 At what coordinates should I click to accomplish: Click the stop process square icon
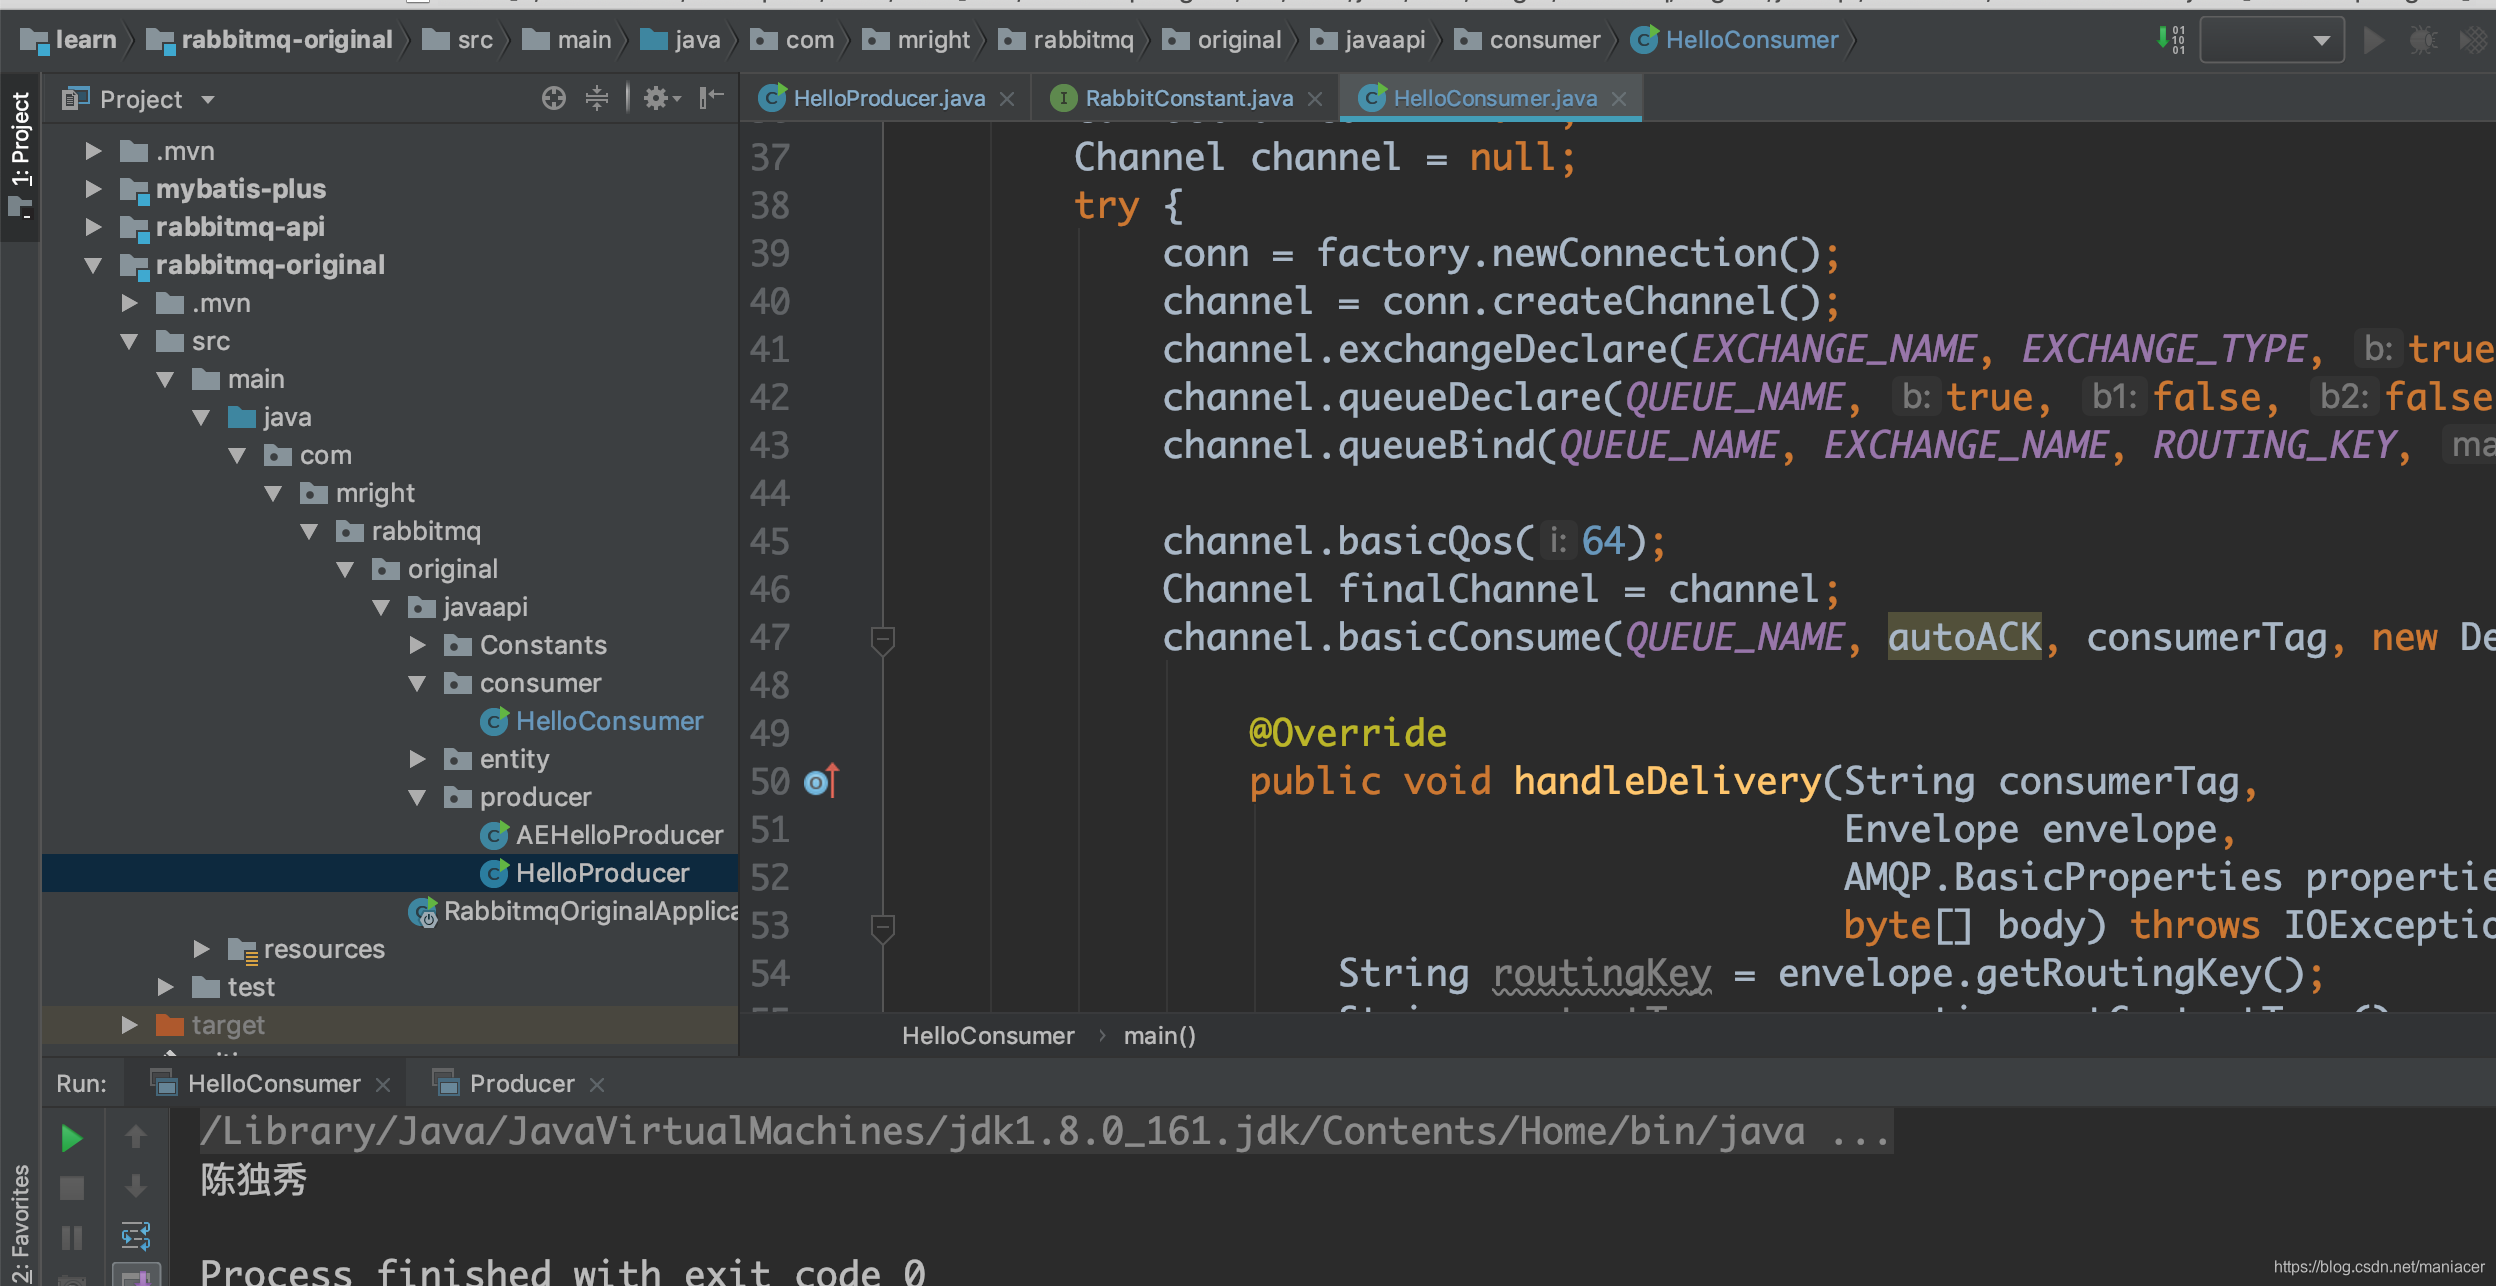71,1188
